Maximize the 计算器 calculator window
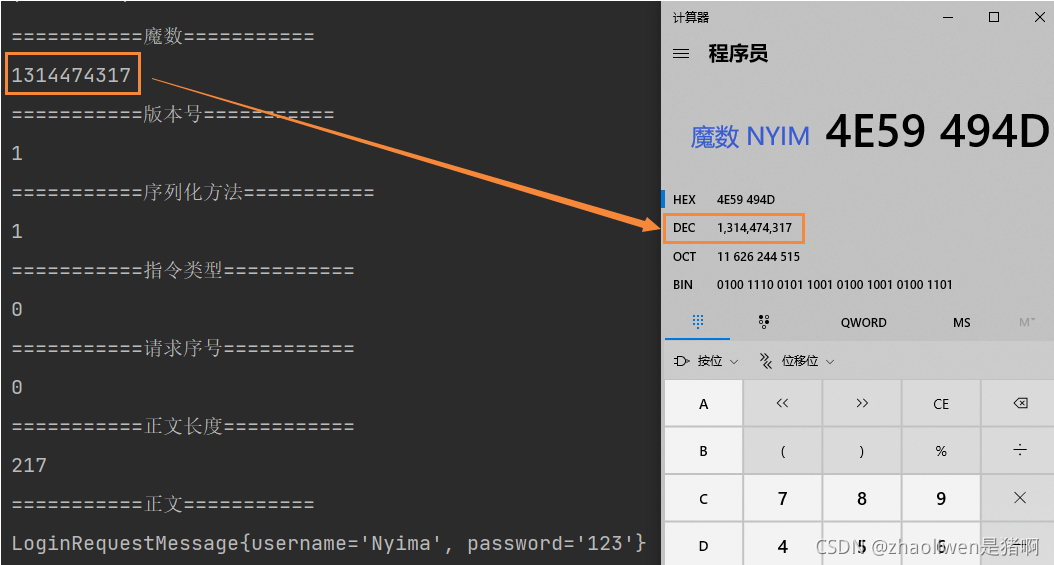 994,17
